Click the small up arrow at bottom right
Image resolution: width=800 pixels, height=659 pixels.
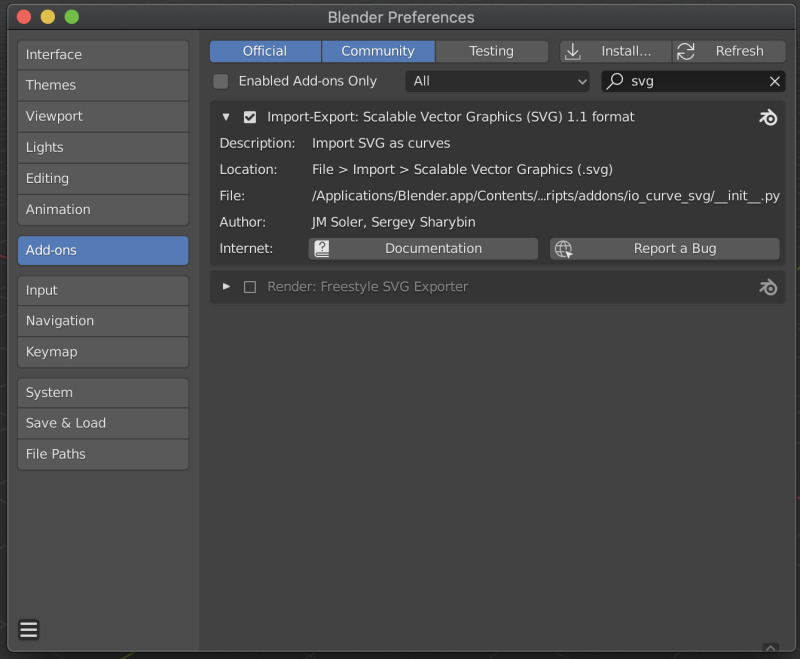(x=770, y=648)
